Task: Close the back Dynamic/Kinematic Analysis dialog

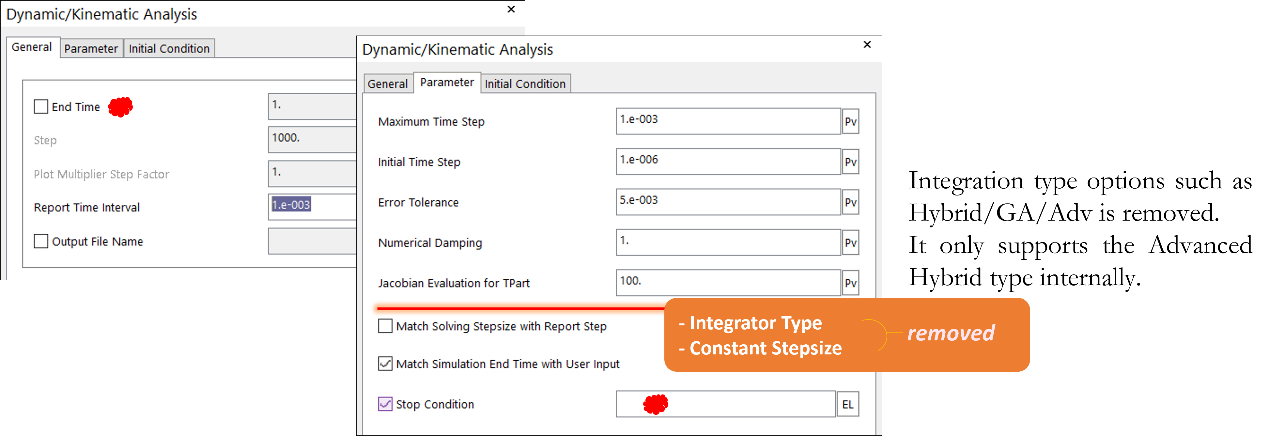Action: tap(511, 10)
